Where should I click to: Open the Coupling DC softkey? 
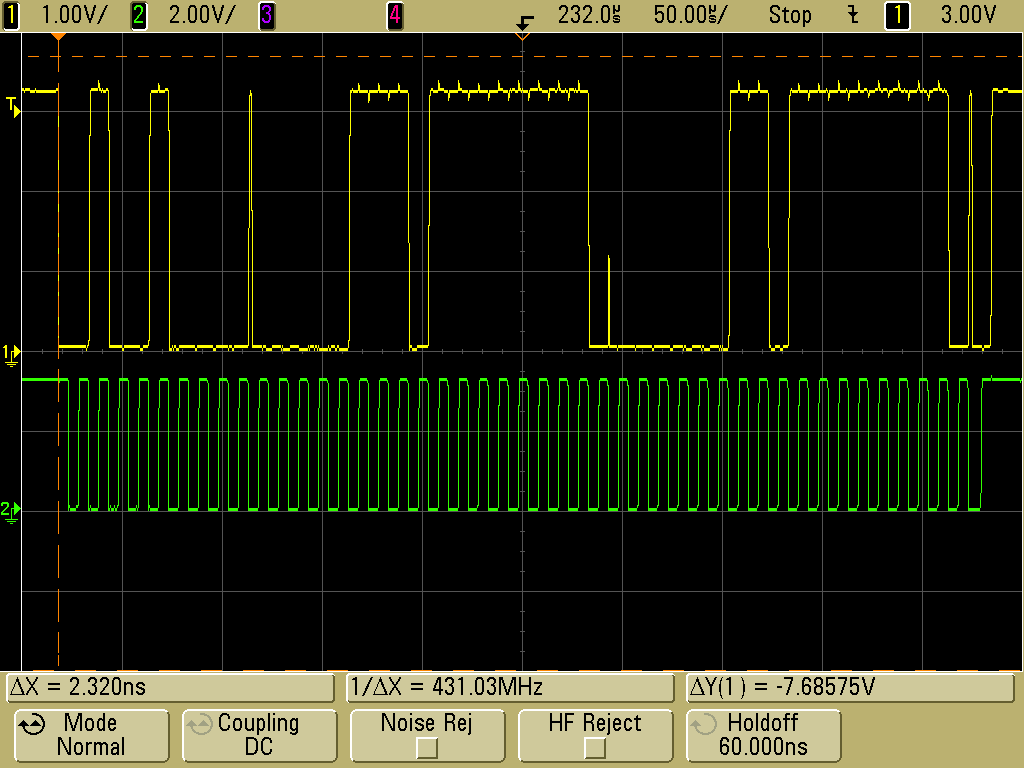point(259,735)
